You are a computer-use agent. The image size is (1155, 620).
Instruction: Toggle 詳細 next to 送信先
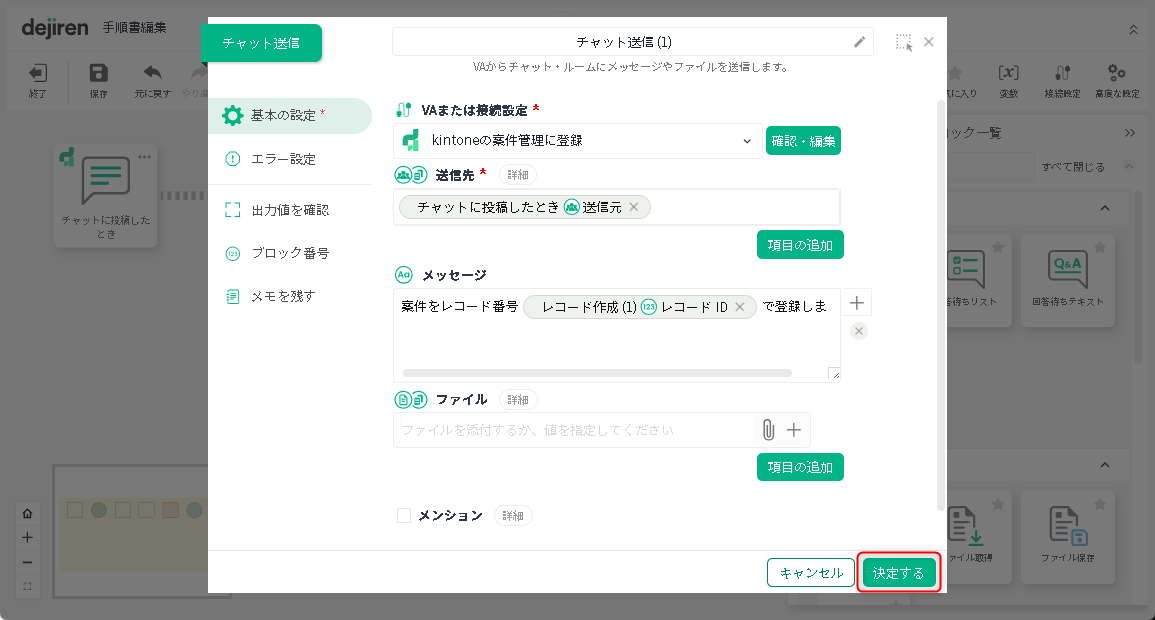[x=517, y=175]
